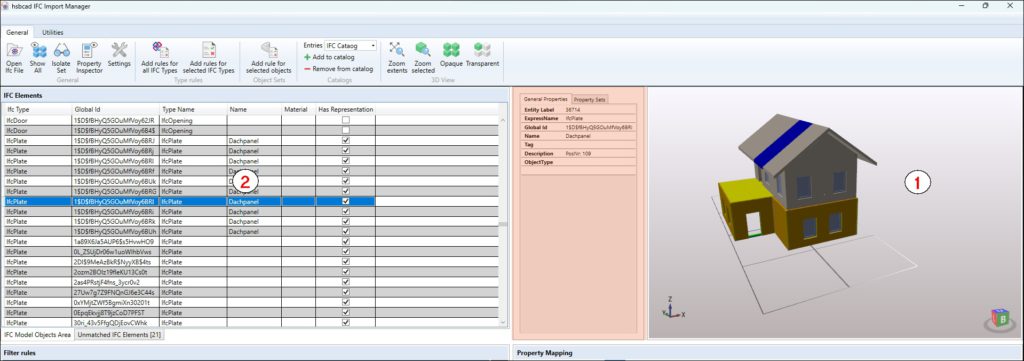1024x361 pixels.
Task: Sort by Ifc Type column header
Action: pyautogui.click(x=38, y=110)
